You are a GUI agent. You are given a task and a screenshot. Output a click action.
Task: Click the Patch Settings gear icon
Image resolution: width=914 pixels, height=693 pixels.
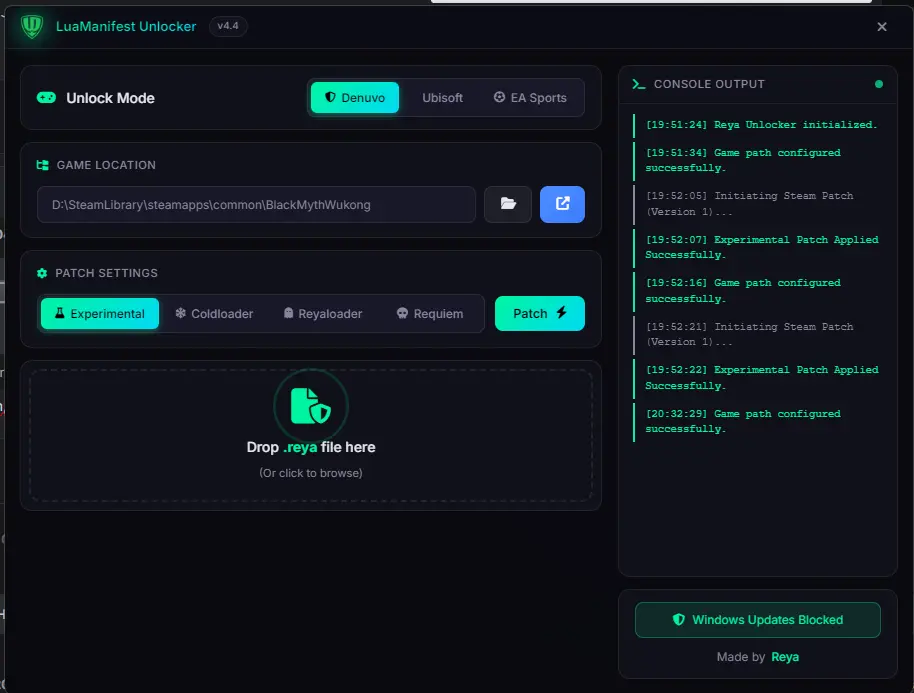pos(42,273)
